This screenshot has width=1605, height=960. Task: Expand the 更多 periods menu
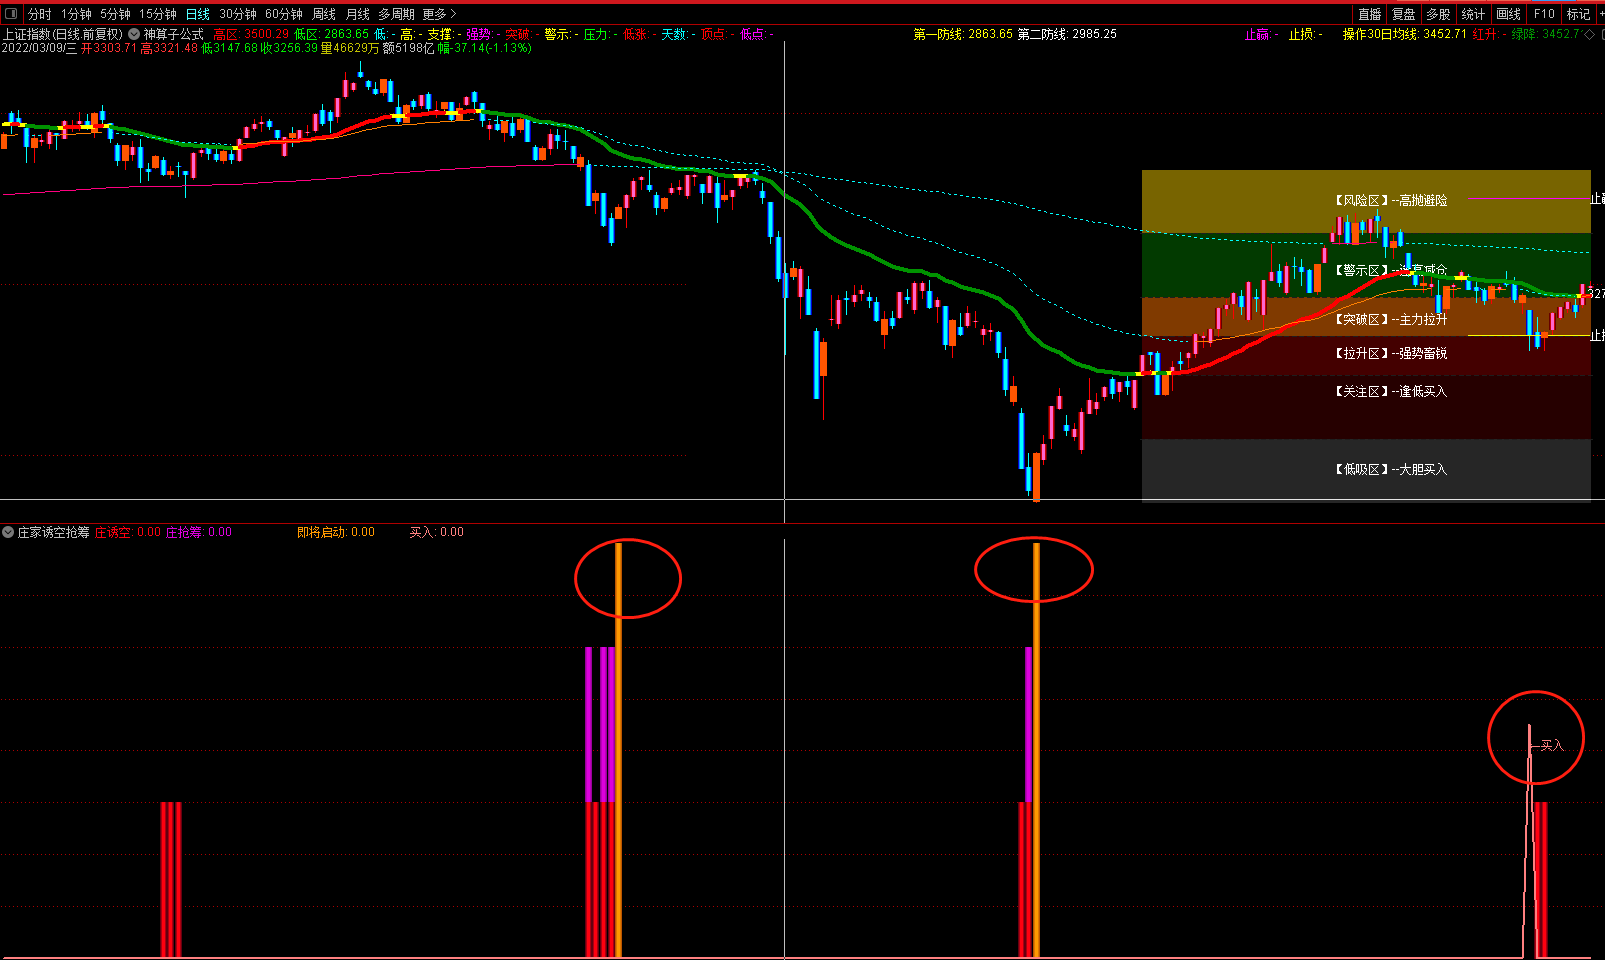pos(439,14)
